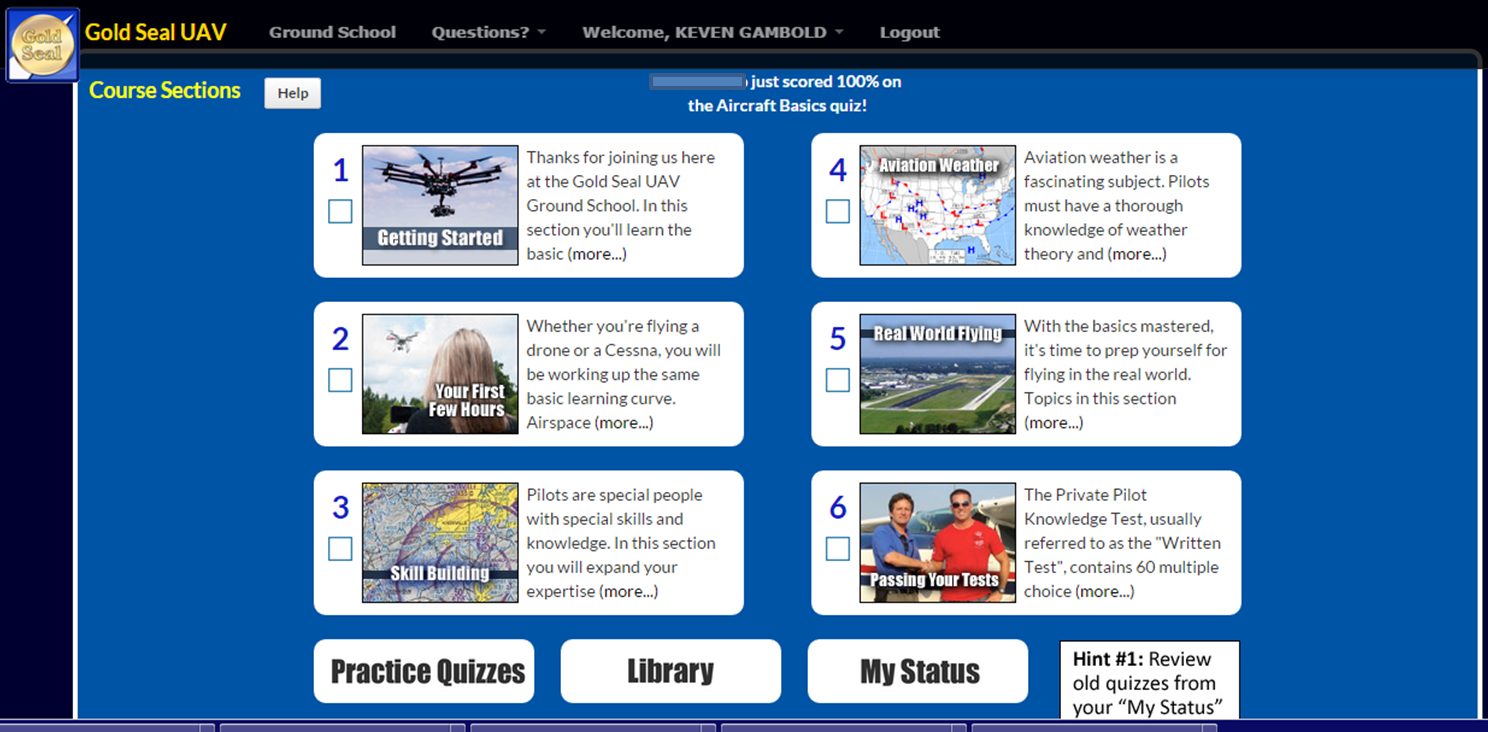Open the Aviation Weather map image
Image resolution: width=1488 pixels, height=732 pixels.
(x=937, y=205)
